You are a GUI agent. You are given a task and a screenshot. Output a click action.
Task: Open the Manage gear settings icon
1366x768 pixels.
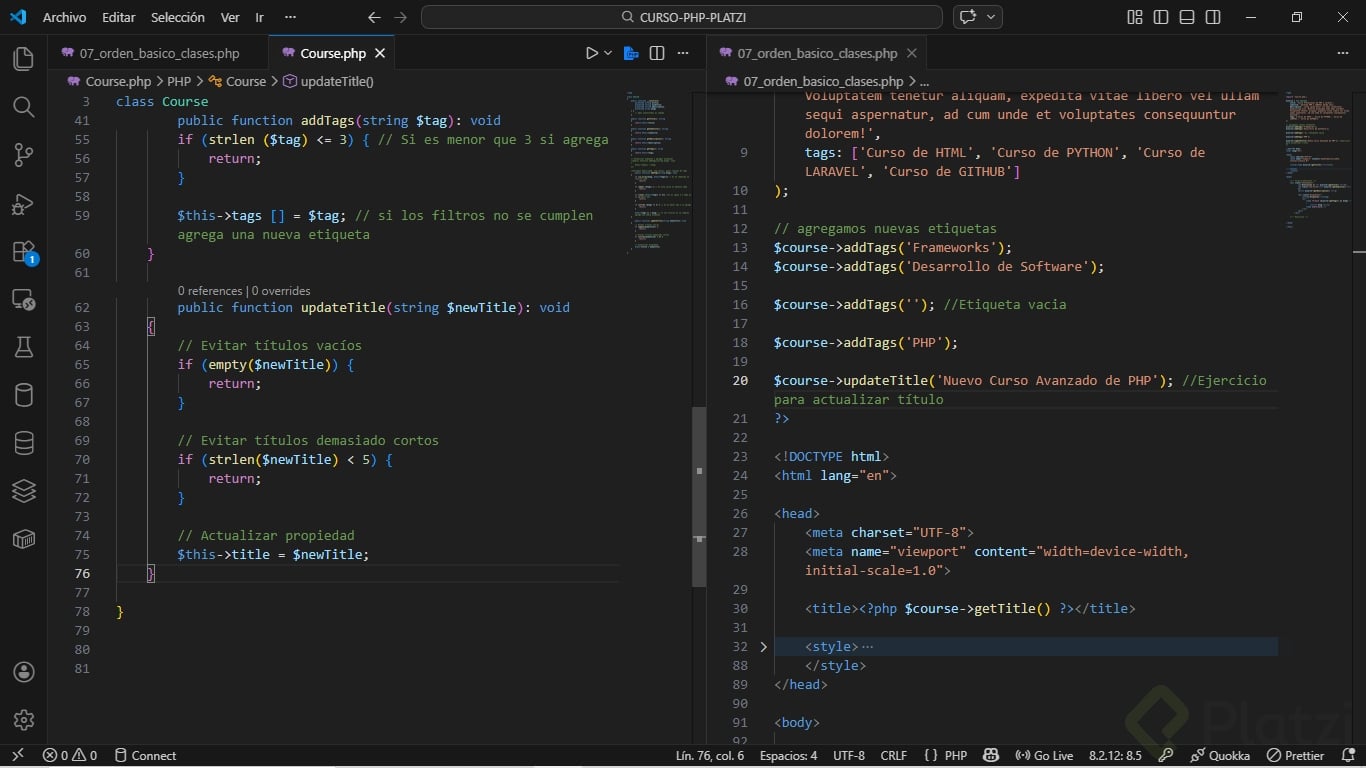coord(23,720)
